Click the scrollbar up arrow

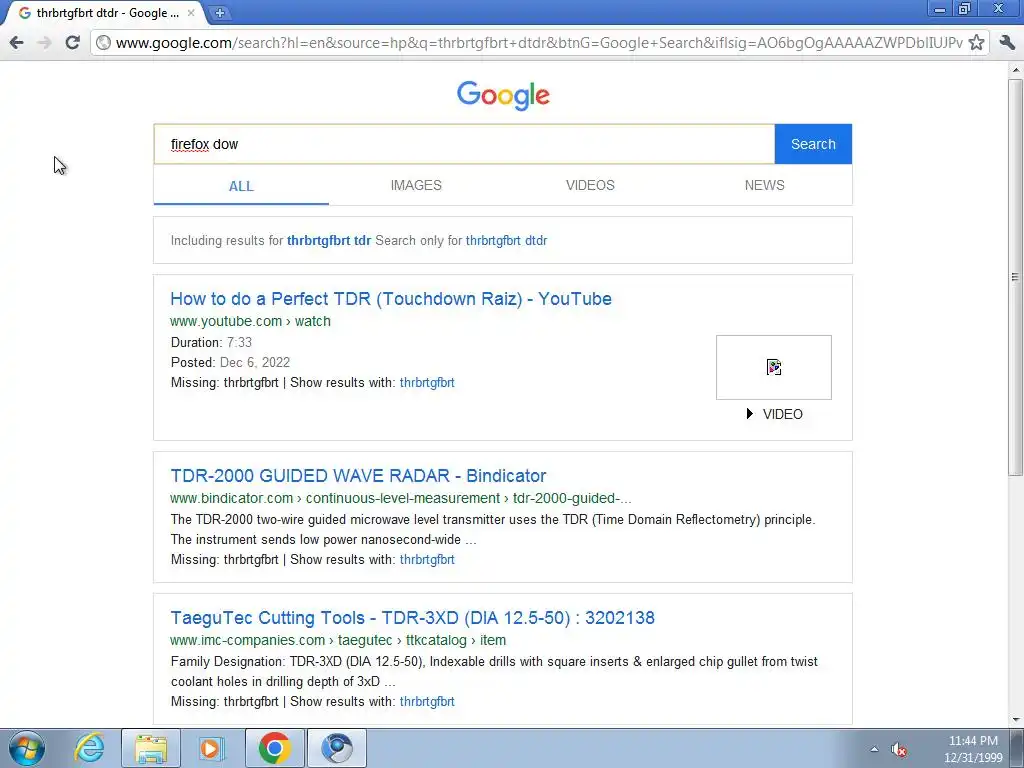pyautogui.click(x=1016, y=69)
